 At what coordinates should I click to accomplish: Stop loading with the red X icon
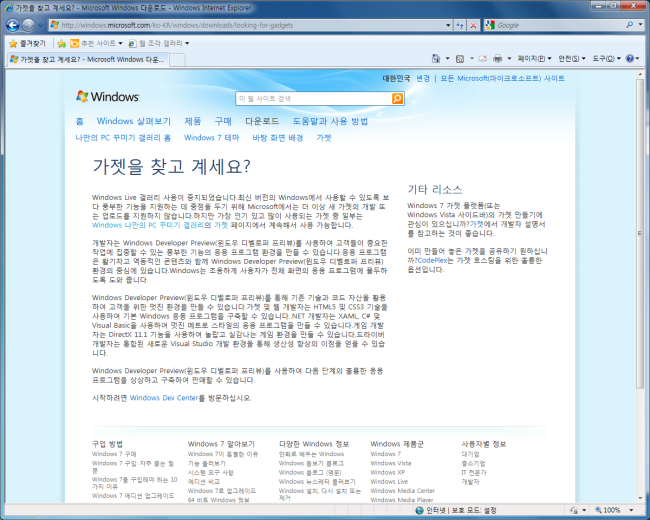point(473,25)
